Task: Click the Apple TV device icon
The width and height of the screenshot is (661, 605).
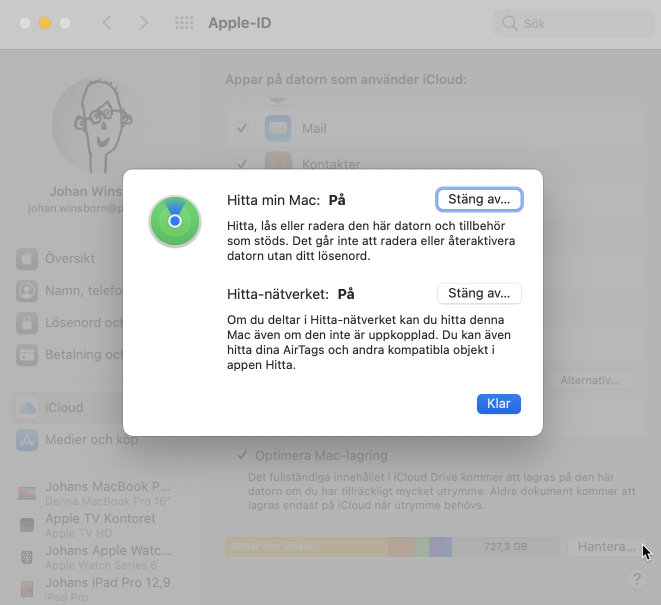Action: click(x=27, y=525)
